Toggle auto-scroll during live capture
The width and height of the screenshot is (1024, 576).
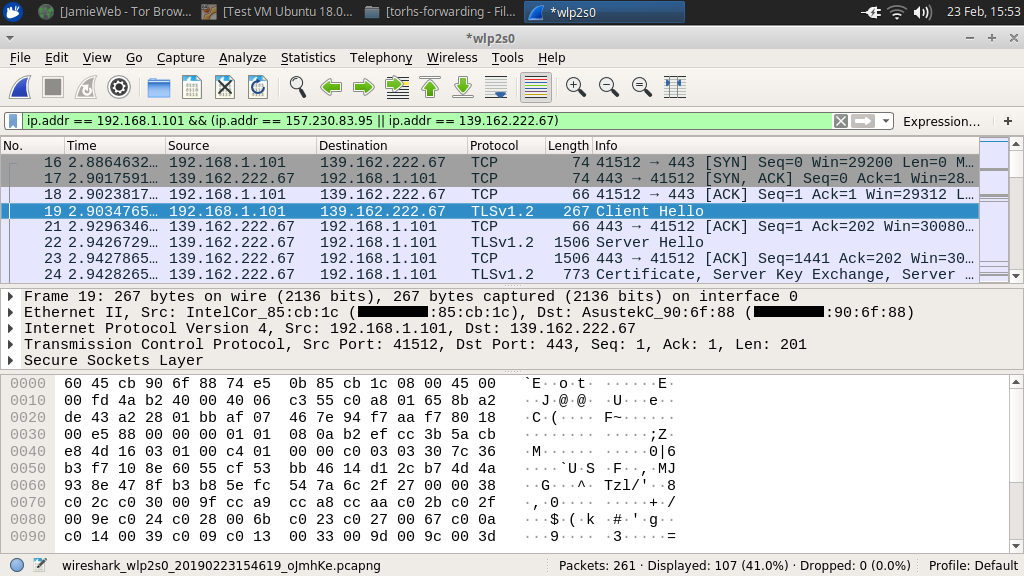(496, 87)
